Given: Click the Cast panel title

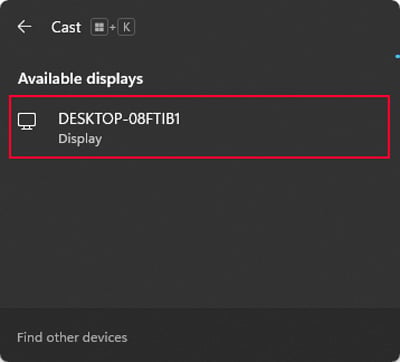Looking at the screenshot, I should [66, 27].
